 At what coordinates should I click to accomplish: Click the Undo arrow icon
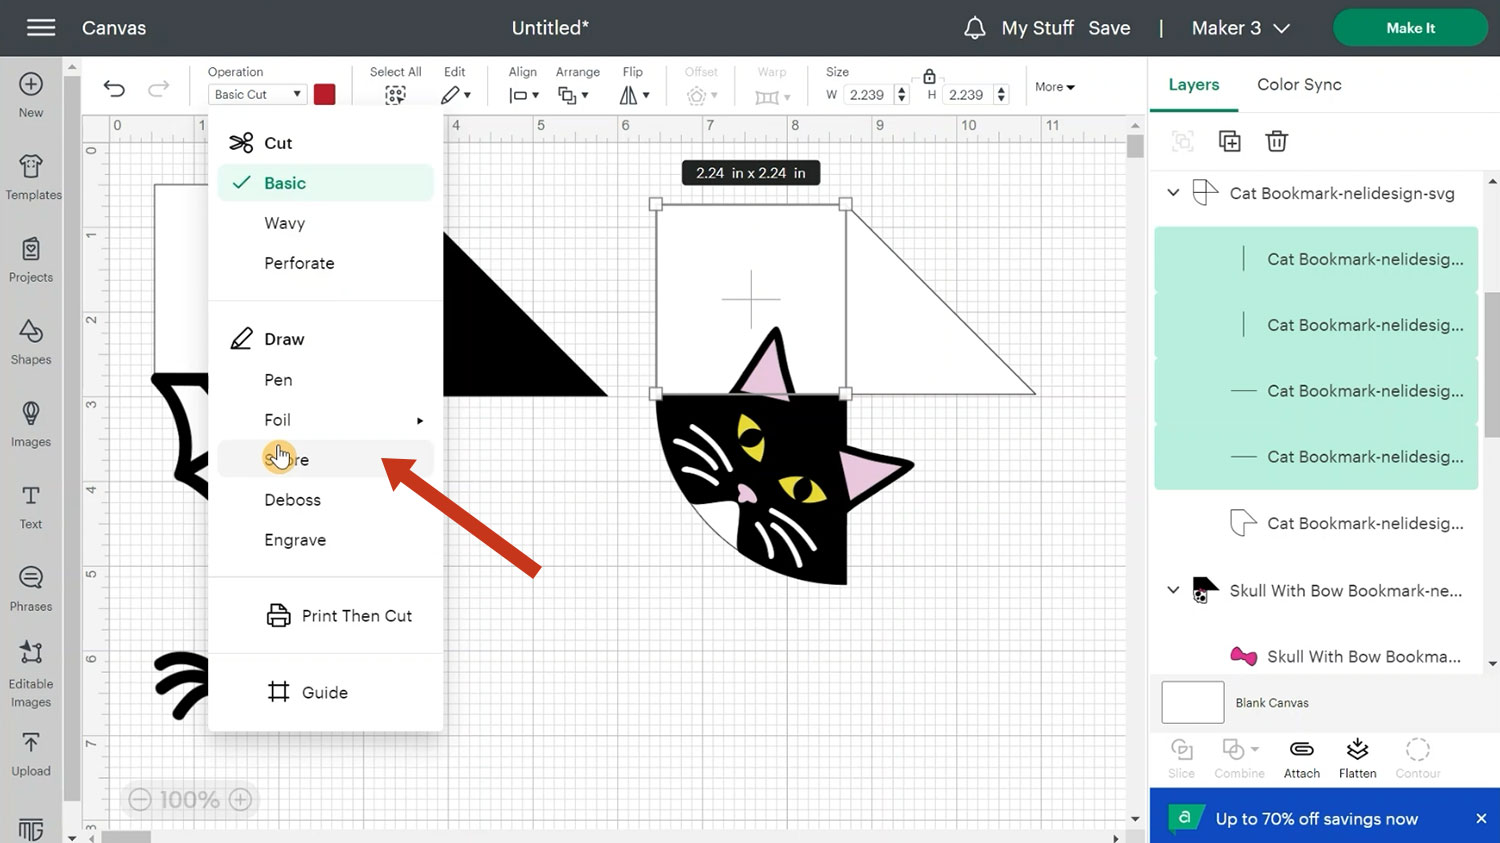coord(114,89)
